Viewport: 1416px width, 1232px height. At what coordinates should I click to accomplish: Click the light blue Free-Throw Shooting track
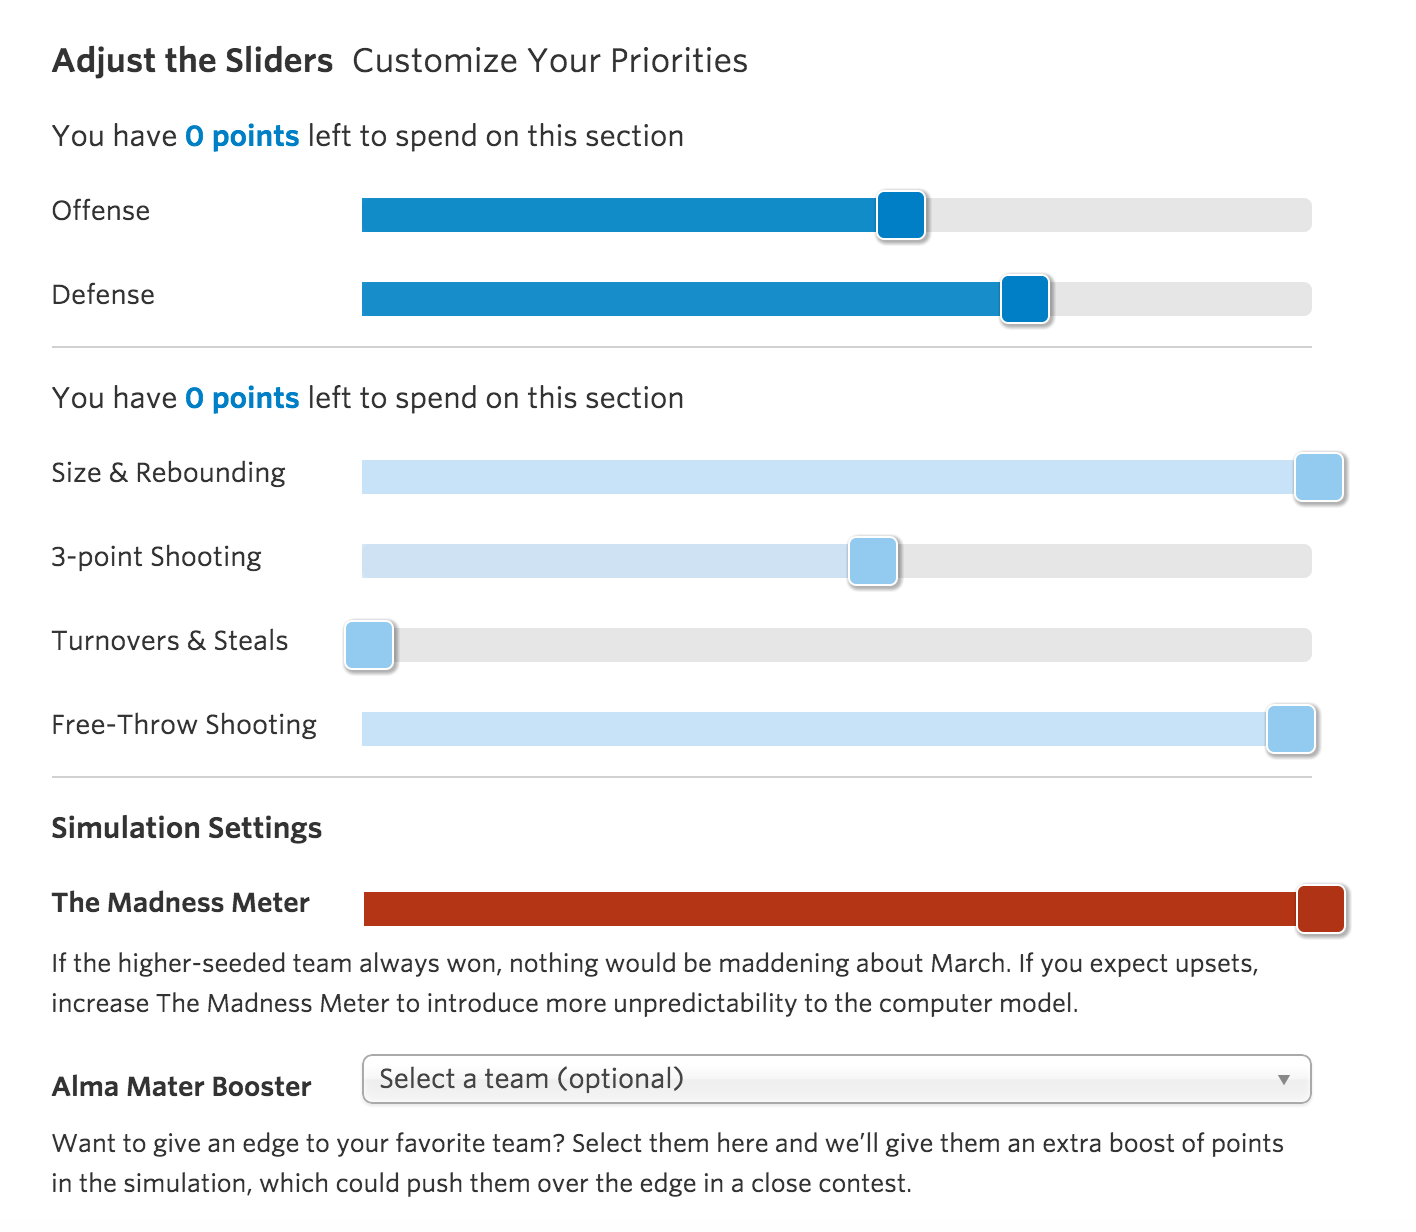pyautogui.click(x=812, y=729)
